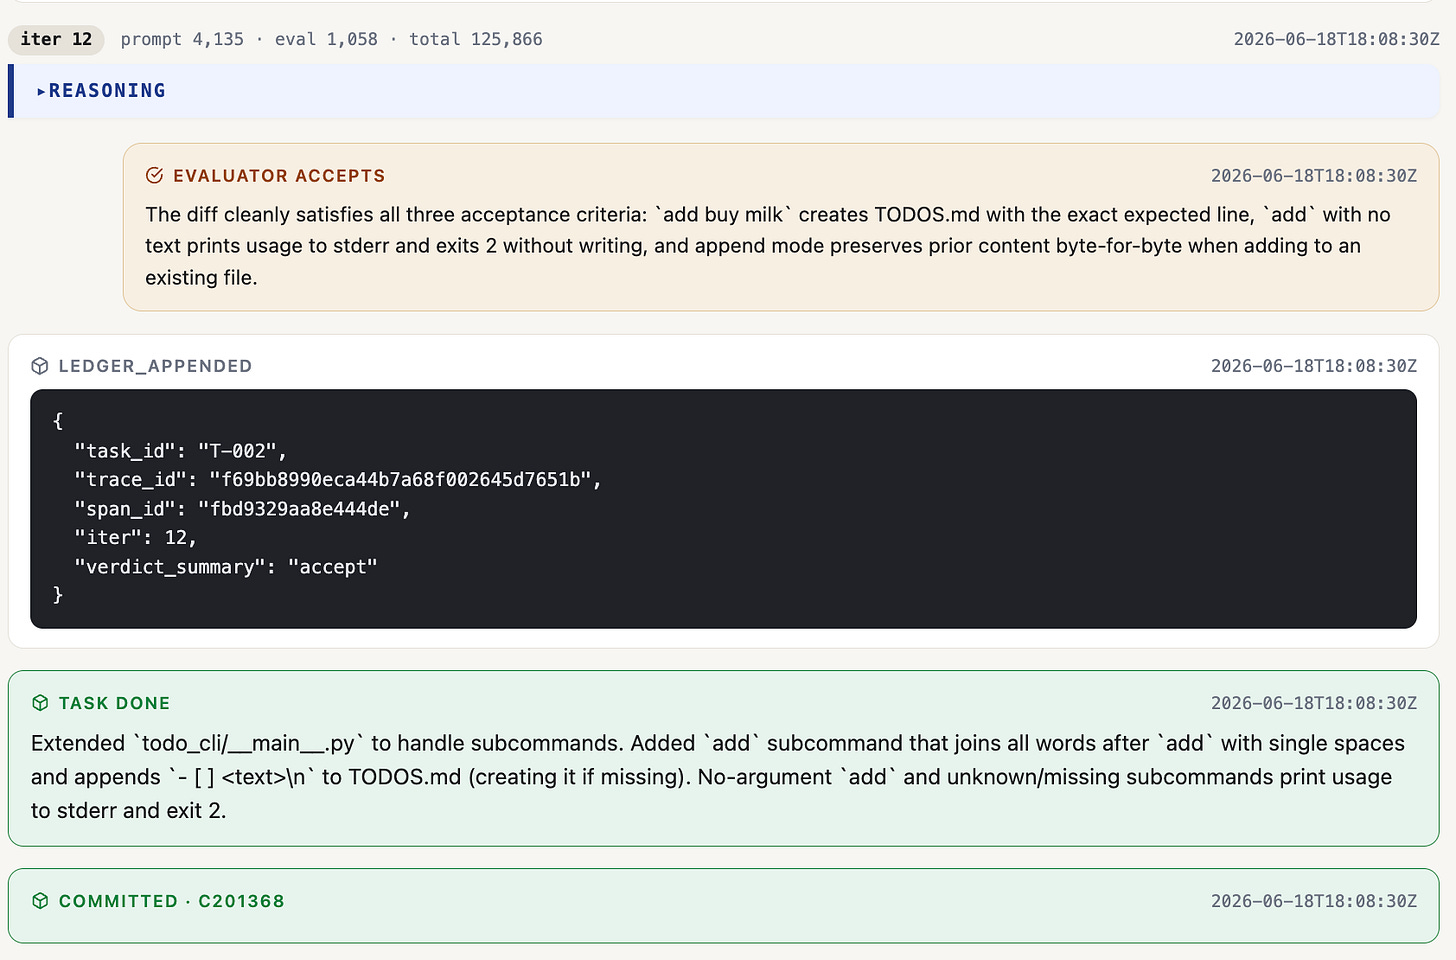Click the LEDGER_APPENDED cube icon

tap(40, 366)
